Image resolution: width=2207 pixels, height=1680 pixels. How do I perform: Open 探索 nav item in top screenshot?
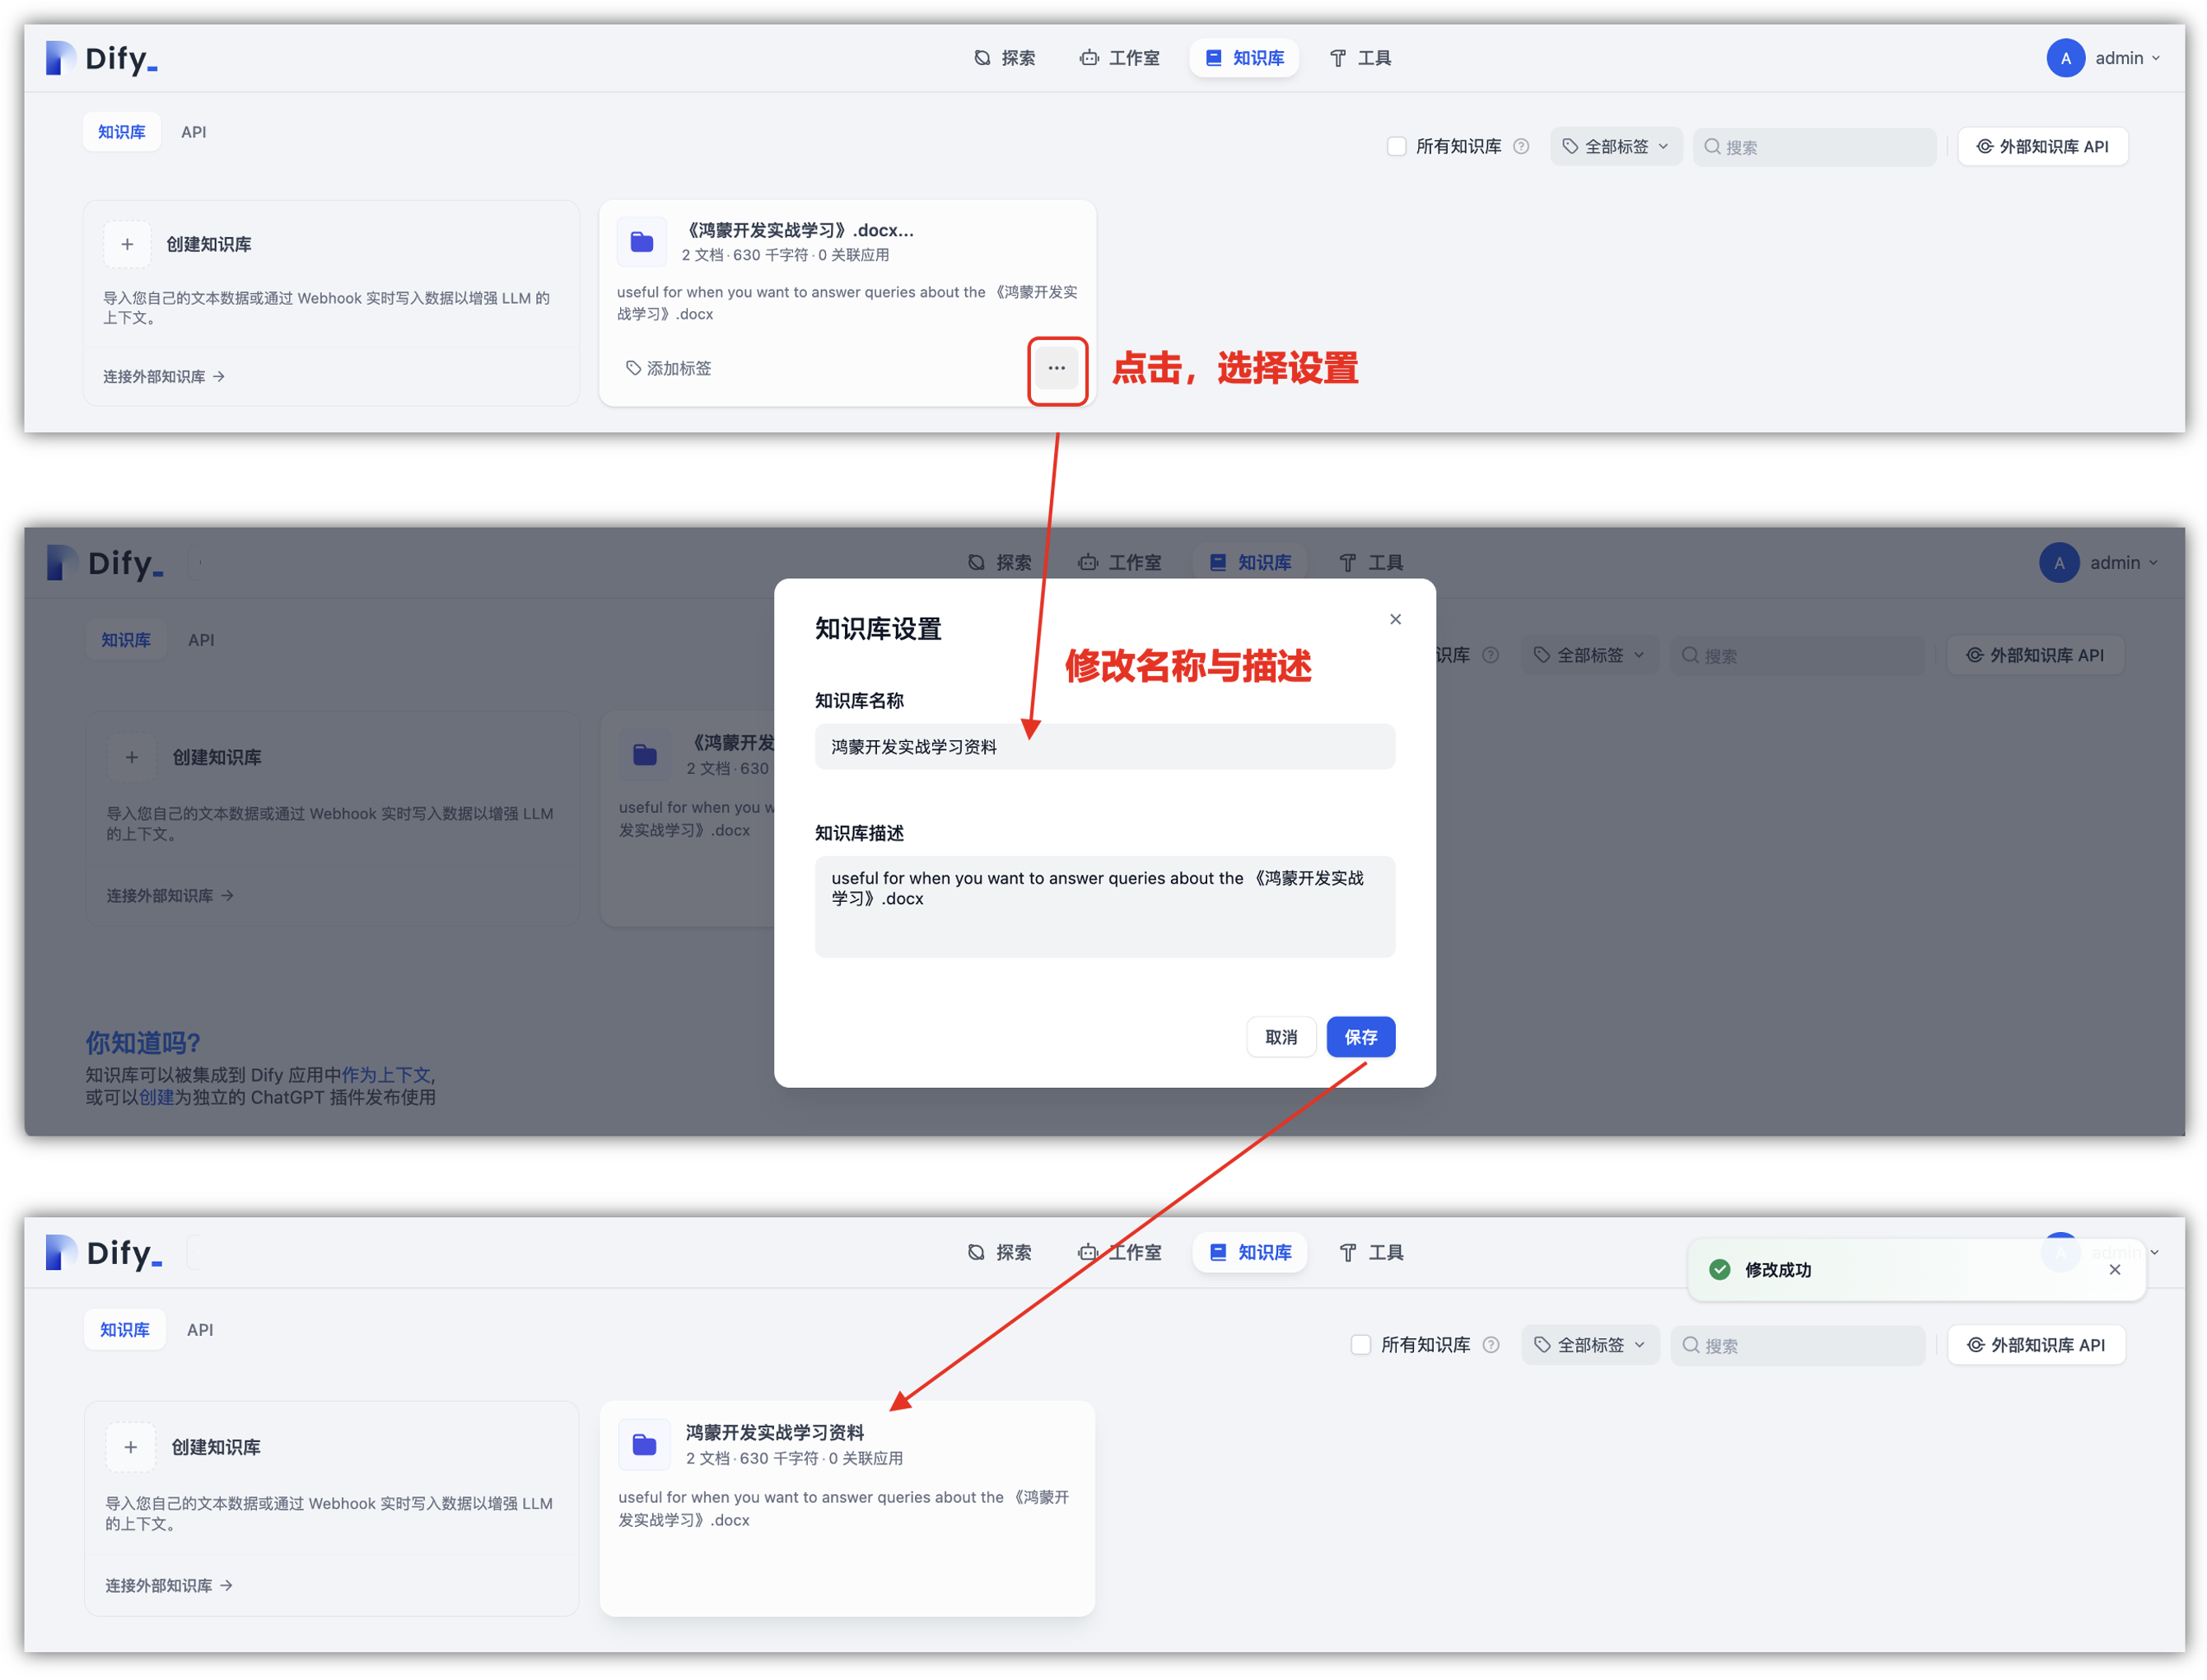tap(1004, 58)
